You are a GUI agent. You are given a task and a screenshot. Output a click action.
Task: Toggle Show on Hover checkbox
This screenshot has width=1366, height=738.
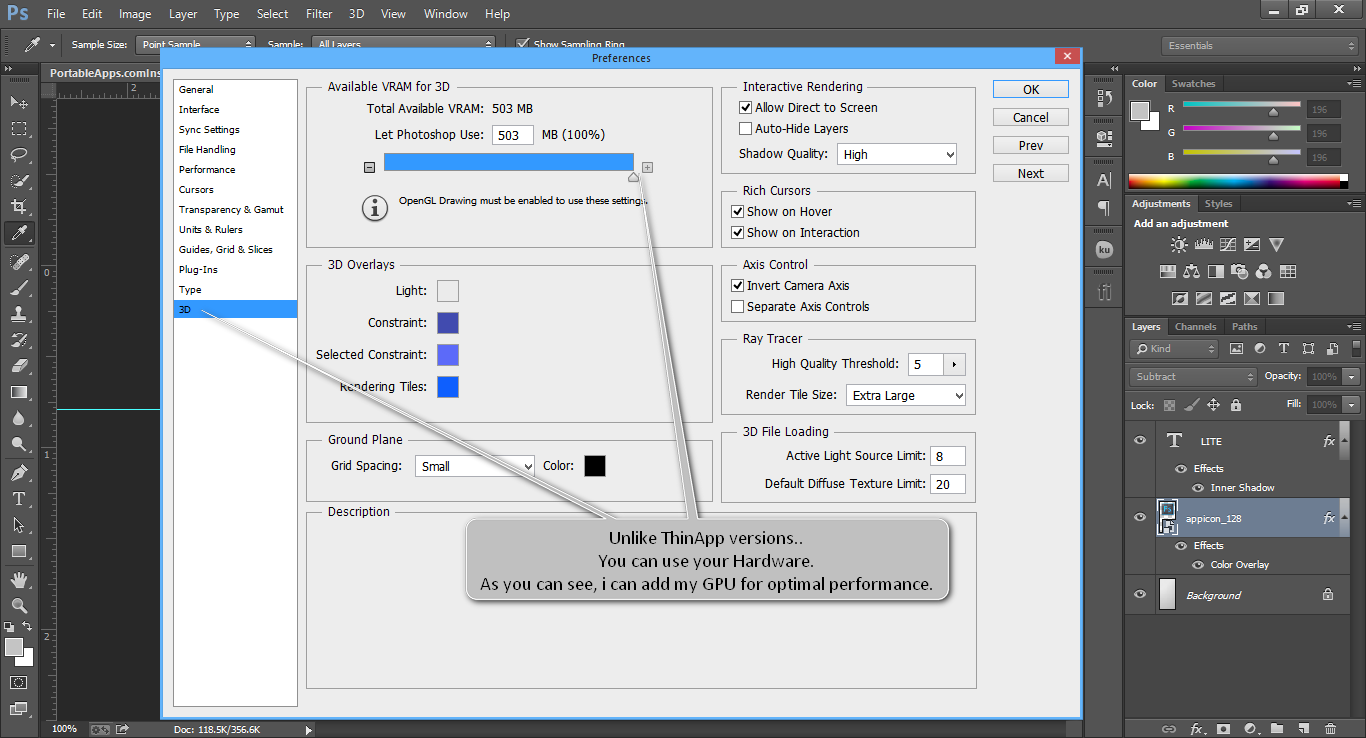coord(738,211)
